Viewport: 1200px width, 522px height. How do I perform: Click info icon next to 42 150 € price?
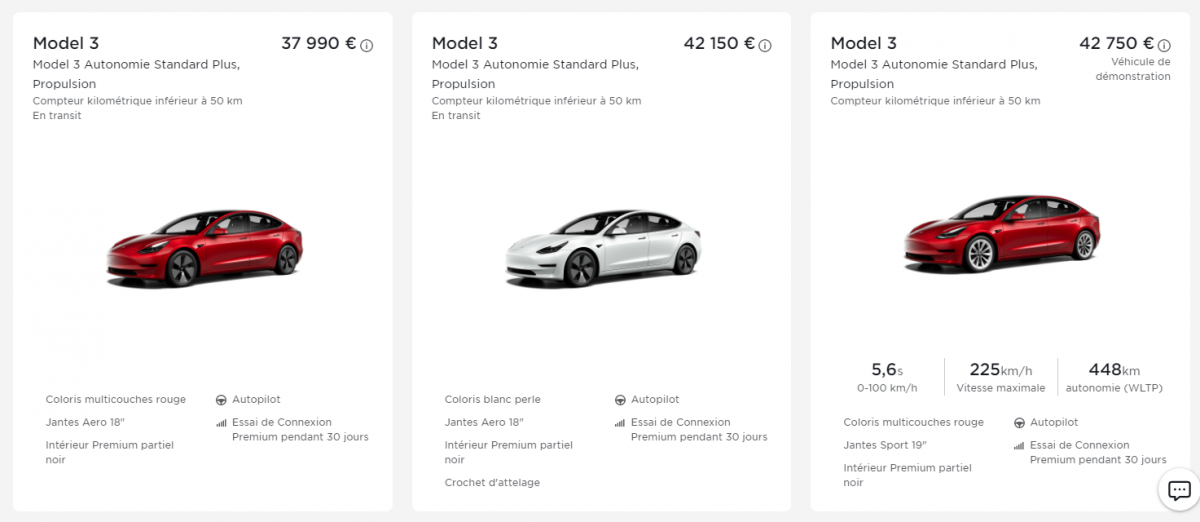[x=765, y=45]
